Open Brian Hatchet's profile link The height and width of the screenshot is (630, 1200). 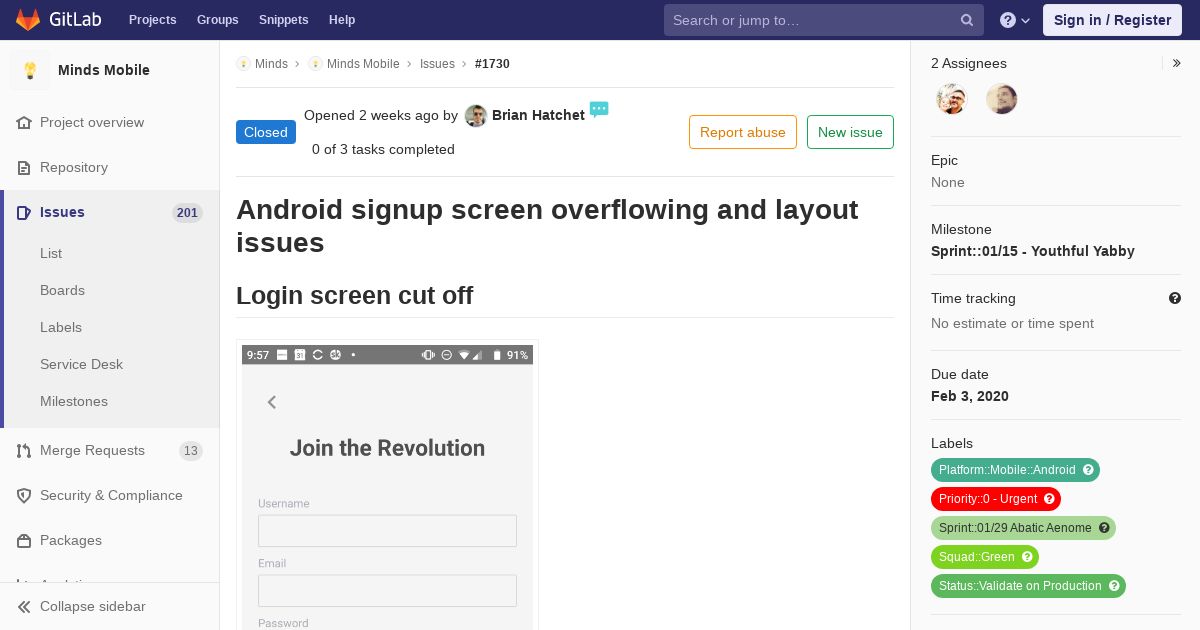(x=538, y=115)
